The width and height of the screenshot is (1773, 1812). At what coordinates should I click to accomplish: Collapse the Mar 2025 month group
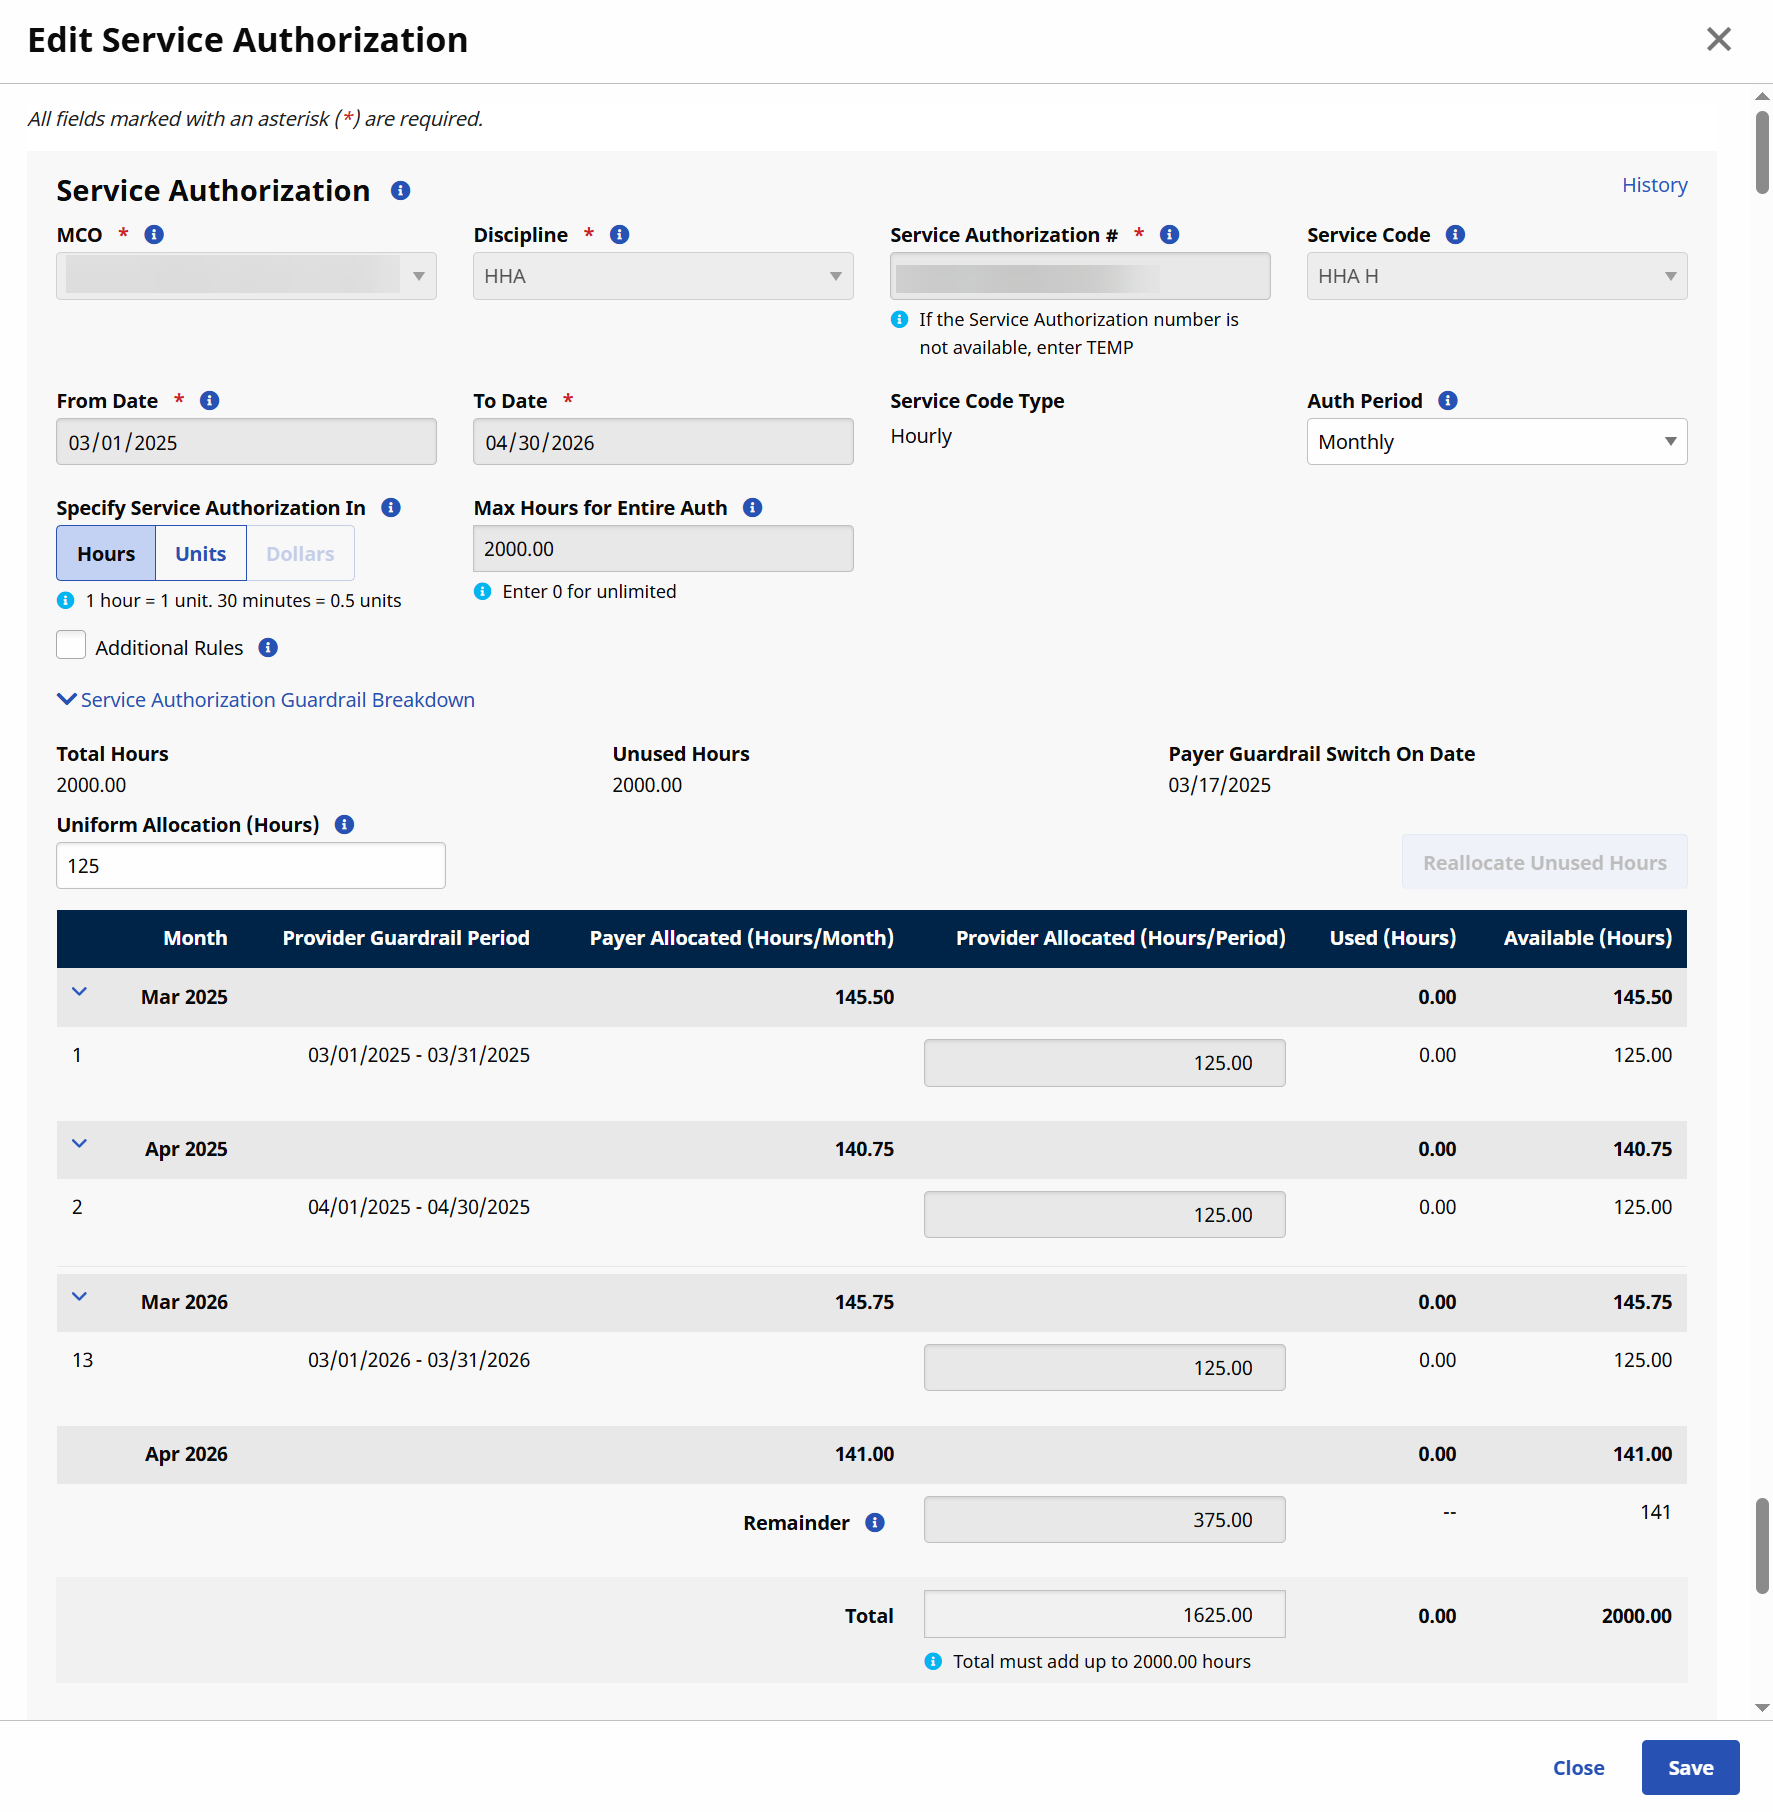coord(80,992)
